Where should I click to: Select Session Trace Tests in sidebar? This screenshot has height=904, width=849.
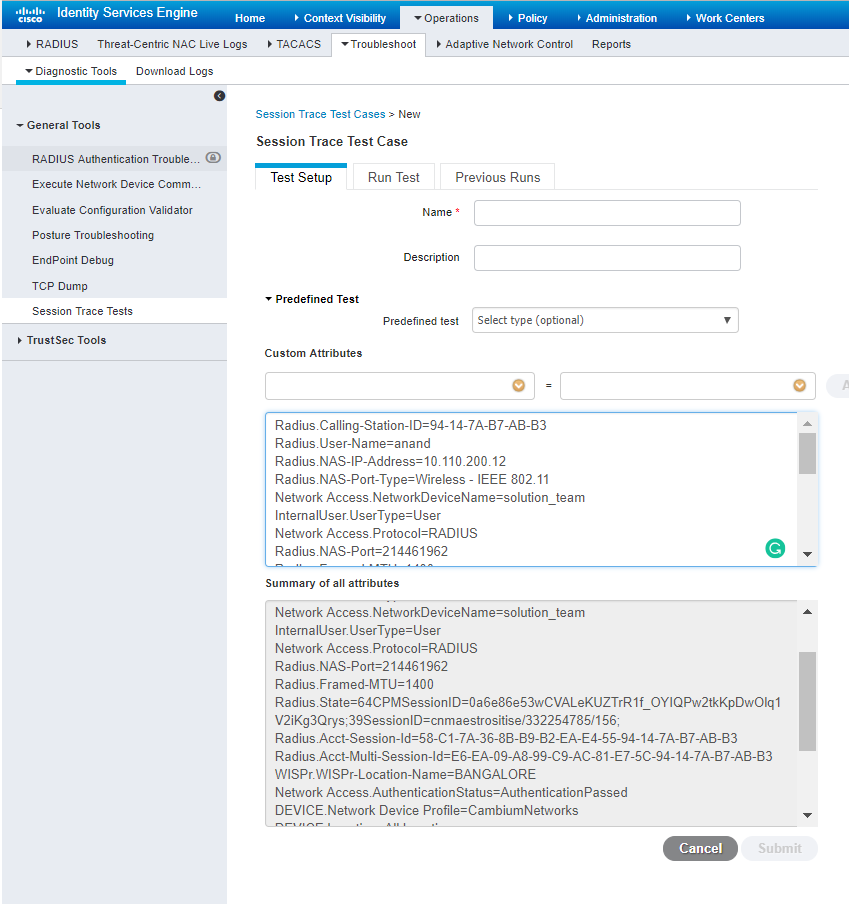[x=82, y=311]
